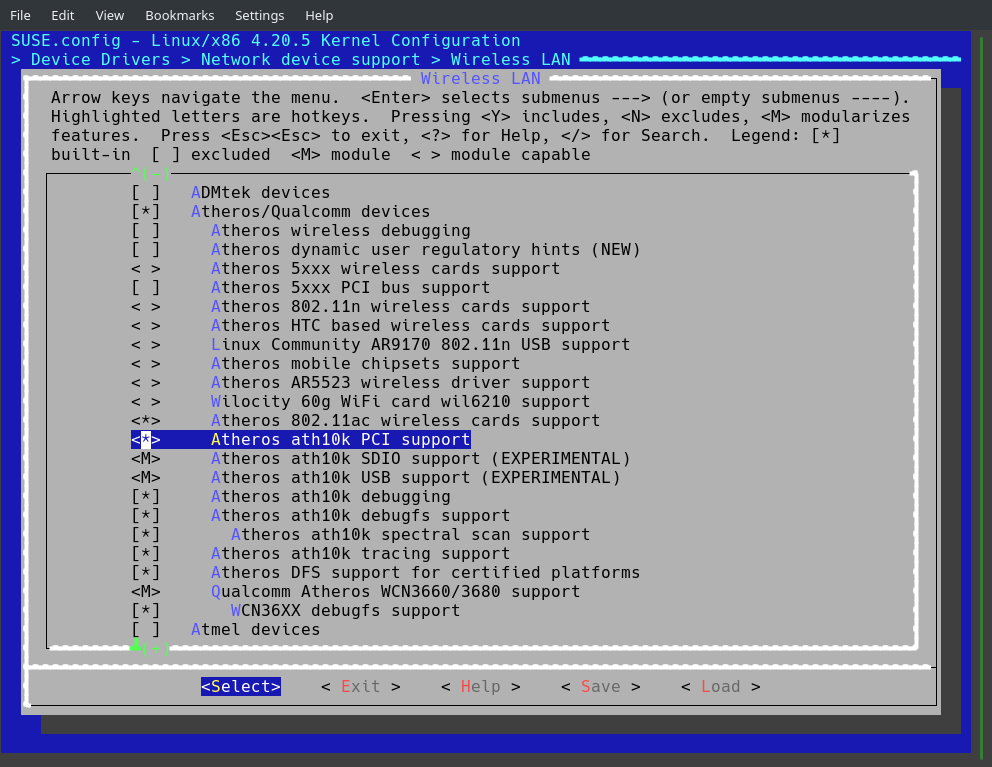992x767 pixels.
Task: Set Atheros 802.11n wireless cards support tristate
Action: (146, 306)
